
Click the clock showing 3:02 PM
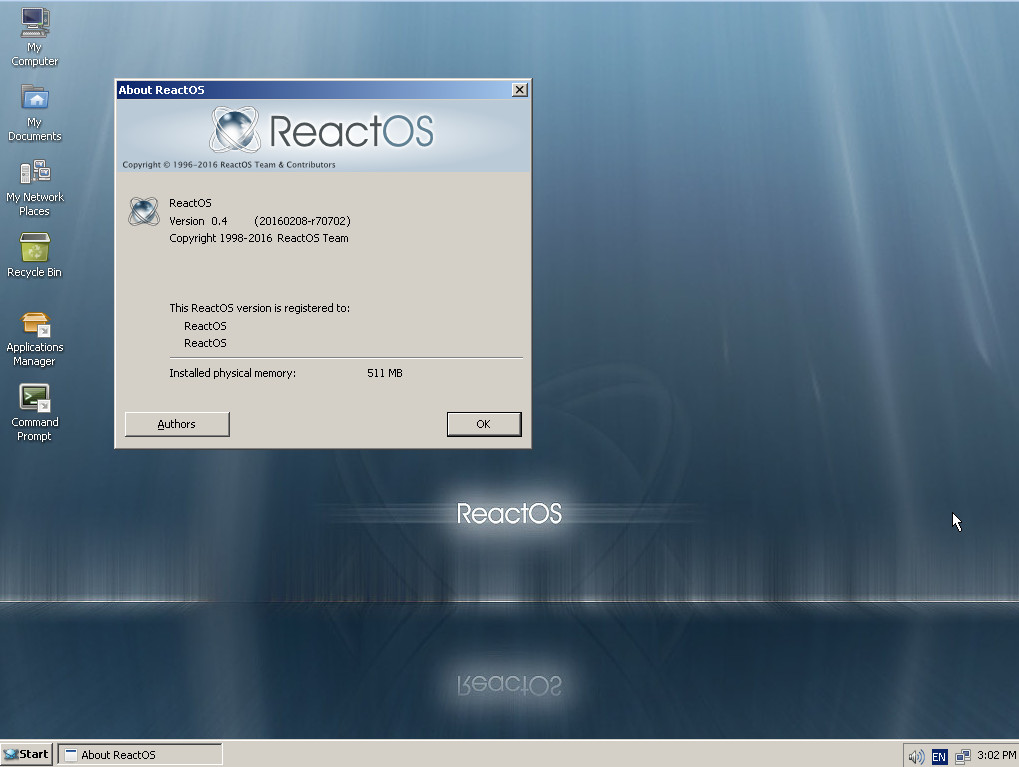coord(996,756)
